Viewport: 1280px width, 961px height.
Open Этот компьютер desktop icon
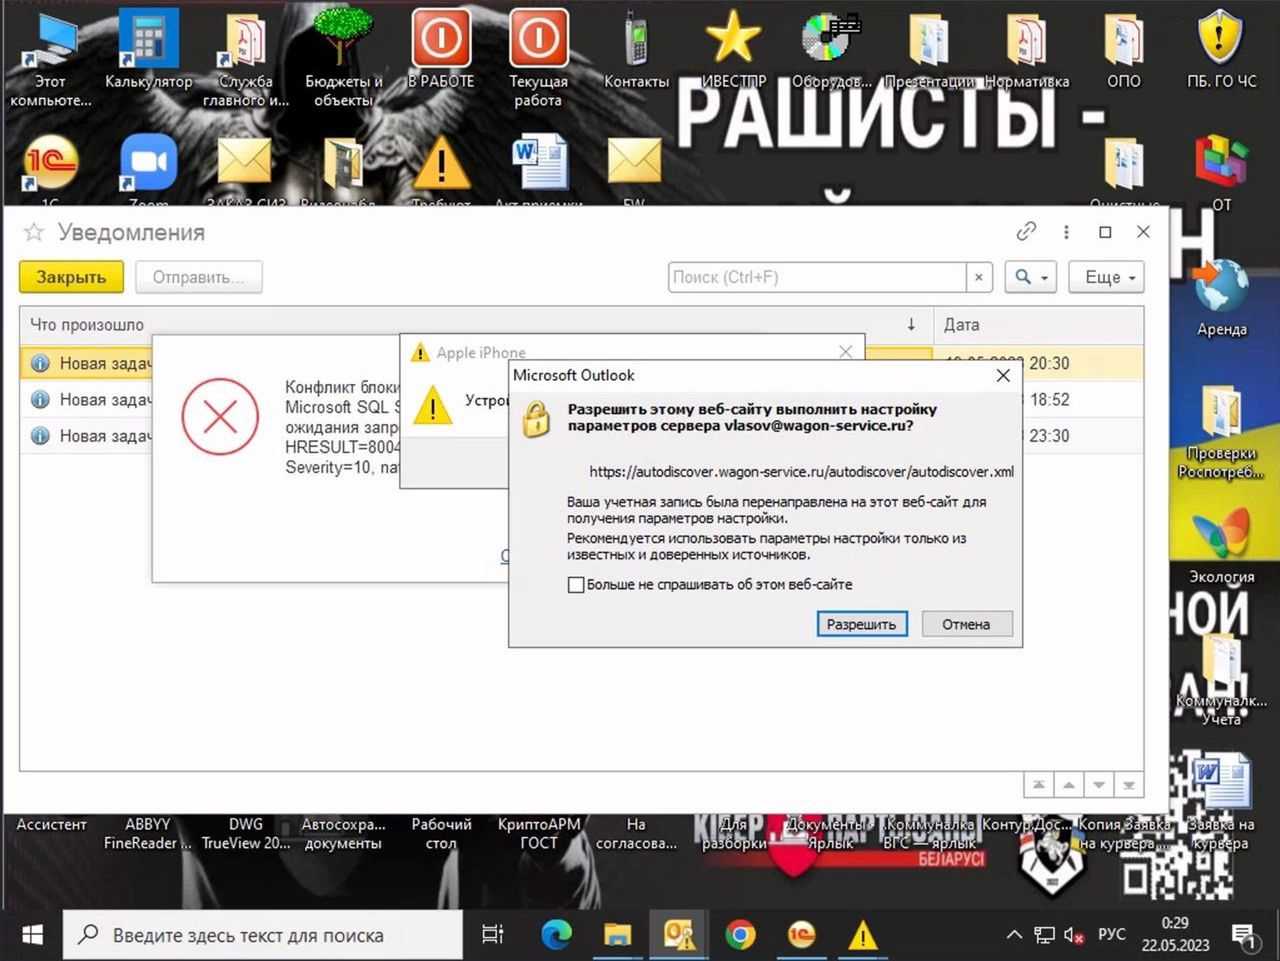[x=50, y=58]
